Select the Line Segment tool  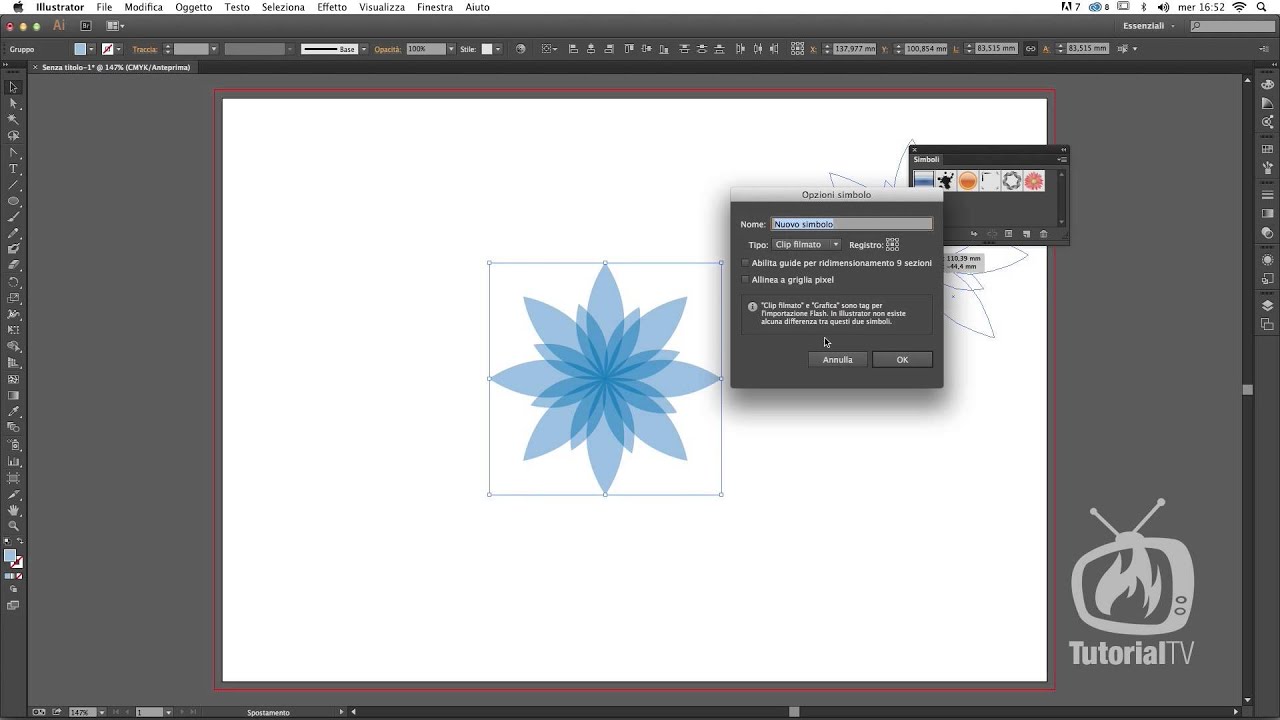[x=14, y=184]
